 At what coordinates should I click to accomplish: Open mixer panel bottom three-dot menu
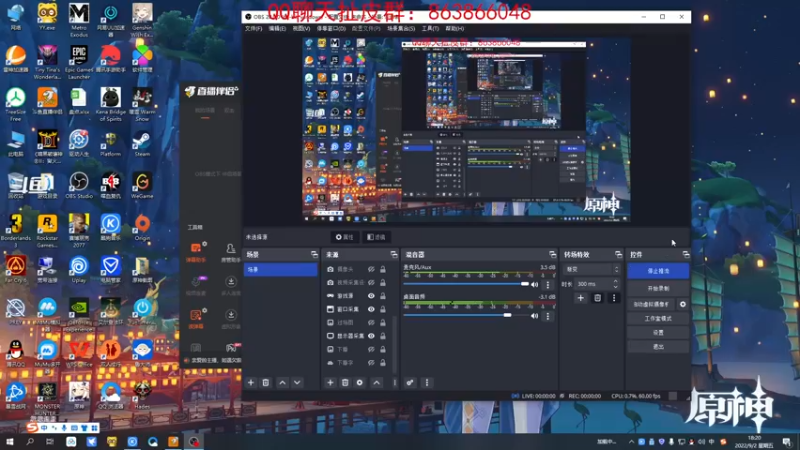(427, 383)
